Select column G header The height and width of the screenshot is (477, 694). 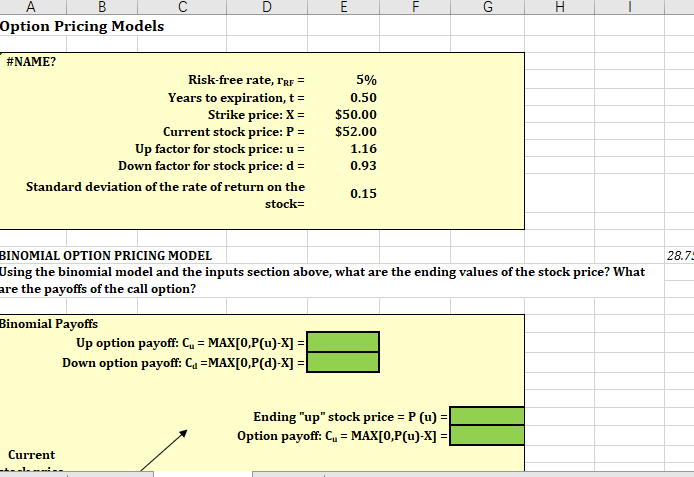click(x=488, y=7)
